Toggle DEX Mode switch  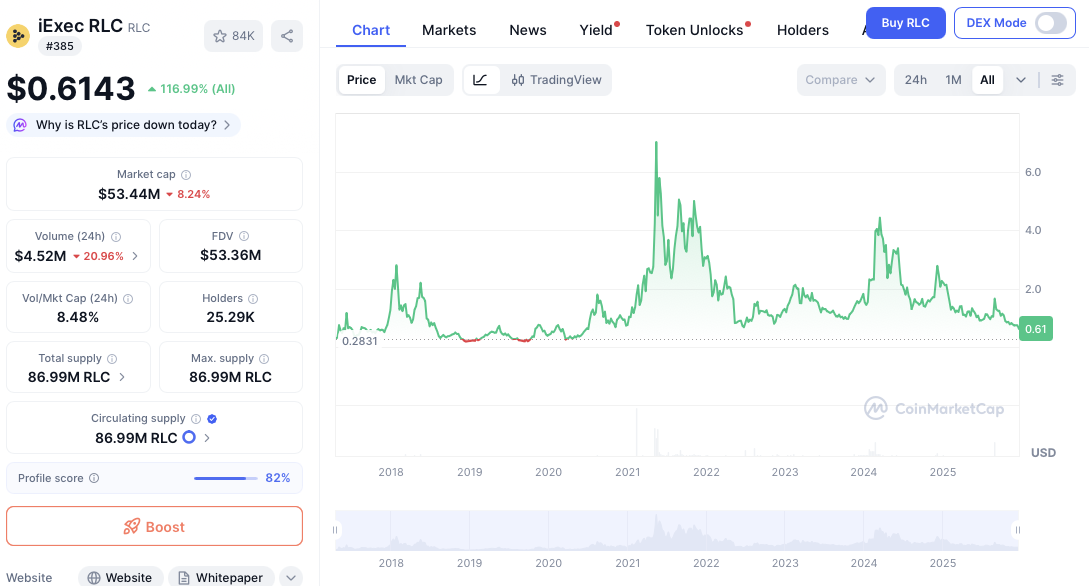(1050, 23)
